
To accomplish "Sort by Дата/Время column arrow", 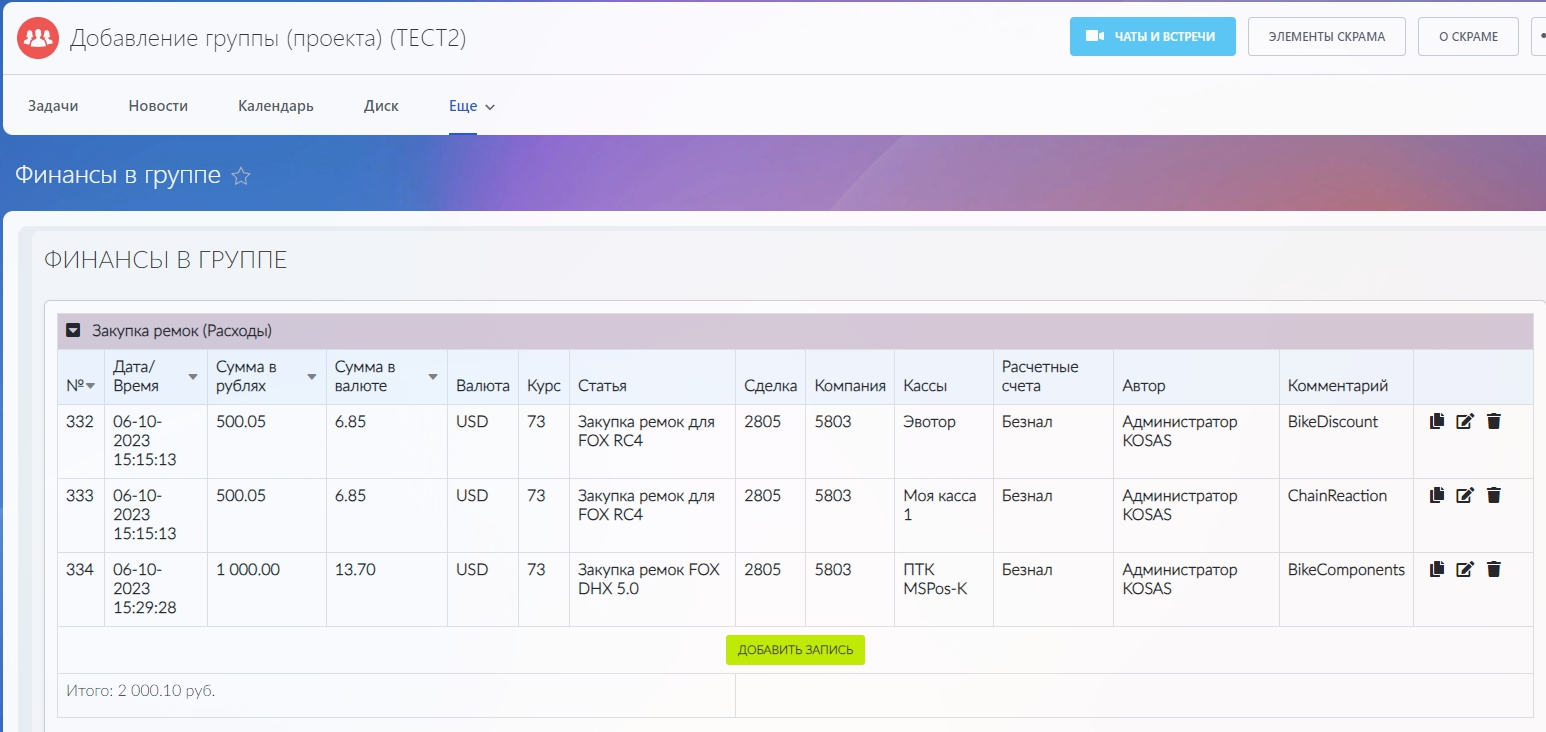I will [193, 377].
